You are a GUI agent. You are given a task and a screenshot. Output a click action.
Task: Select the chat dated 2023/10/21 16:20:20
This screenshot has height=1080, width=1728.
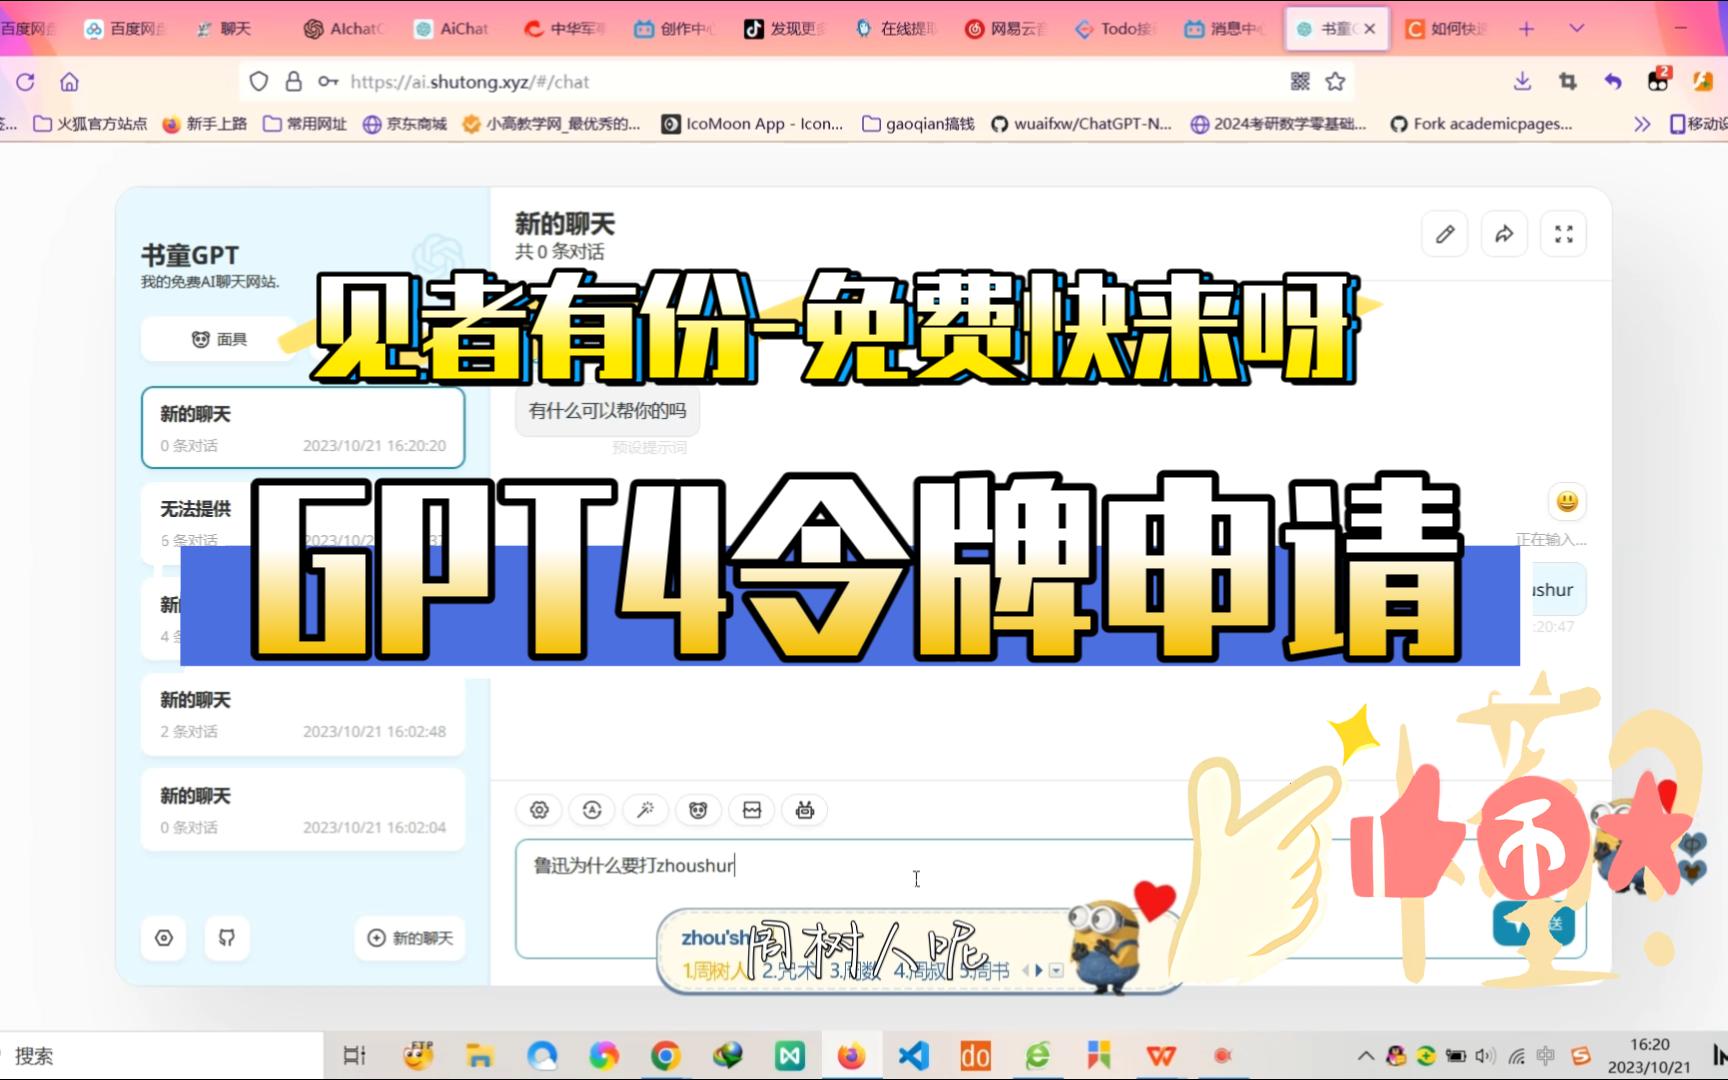[303, 428]
